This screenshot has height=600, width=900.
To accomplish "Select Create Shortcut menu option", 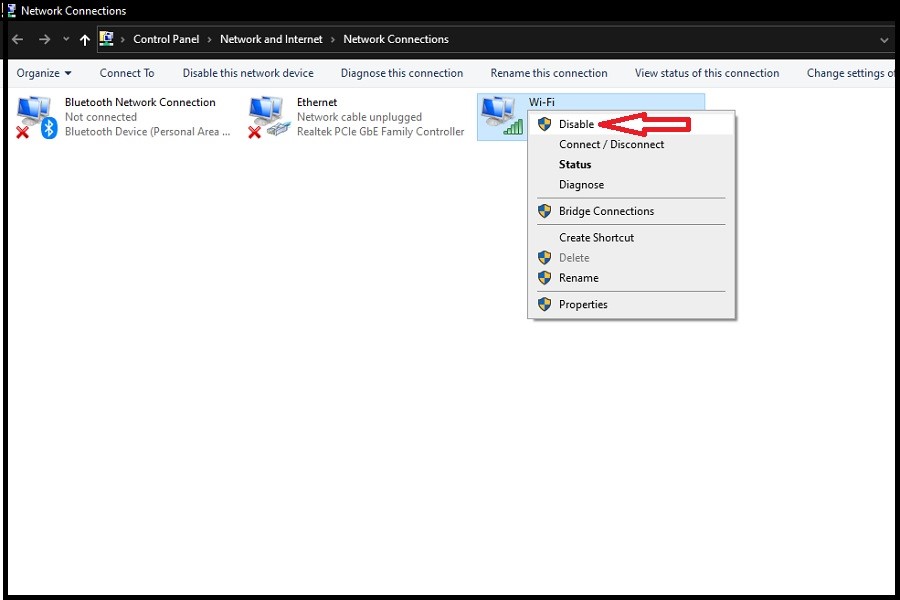I will 596,237.
